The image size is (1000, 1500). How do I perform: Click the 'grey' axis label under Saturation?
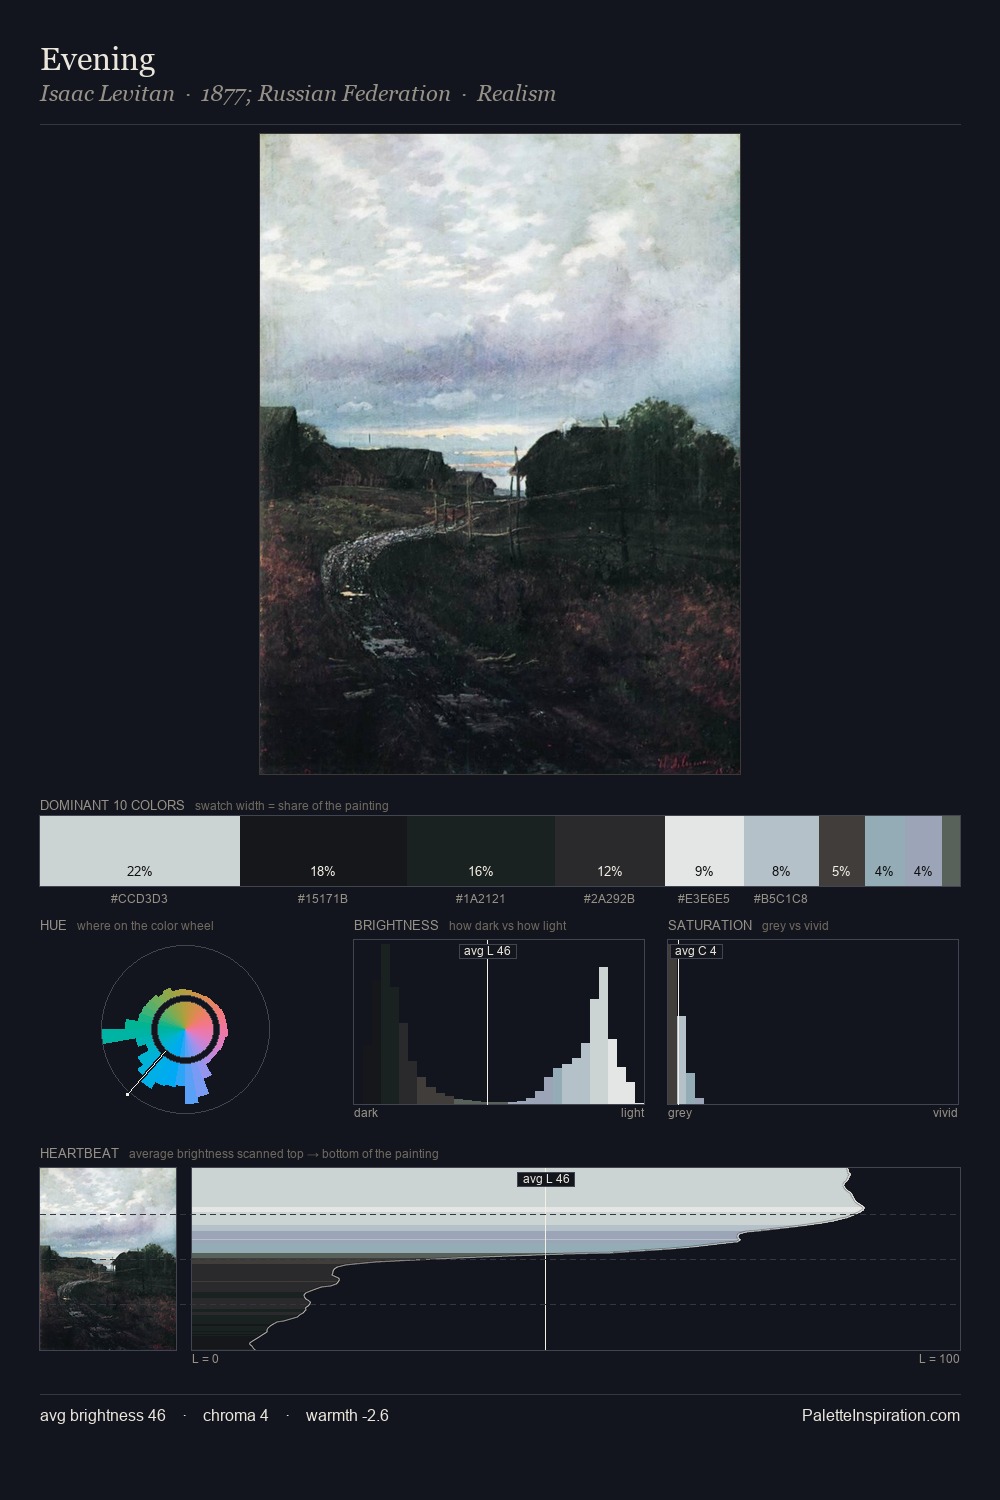[680, 1113]
